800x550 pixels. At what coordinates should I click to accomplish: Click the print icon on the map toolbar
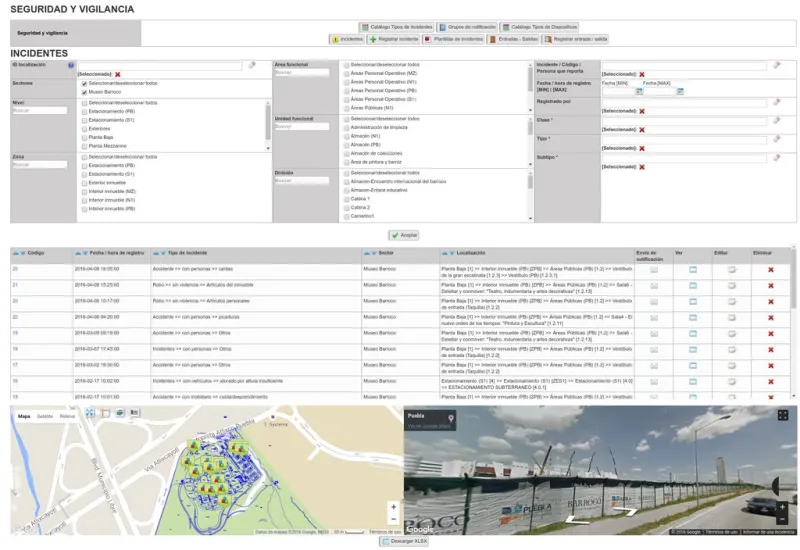click(120, 413)
